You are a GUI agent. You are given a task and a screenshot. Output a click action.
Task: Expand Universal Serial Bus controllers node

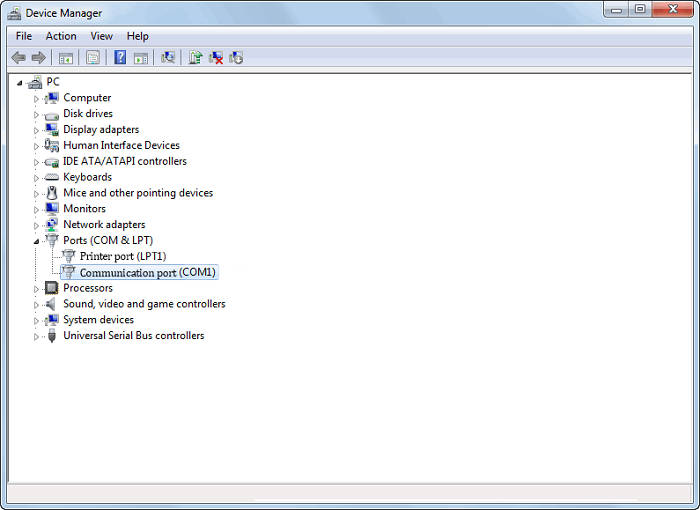(36, 337)
